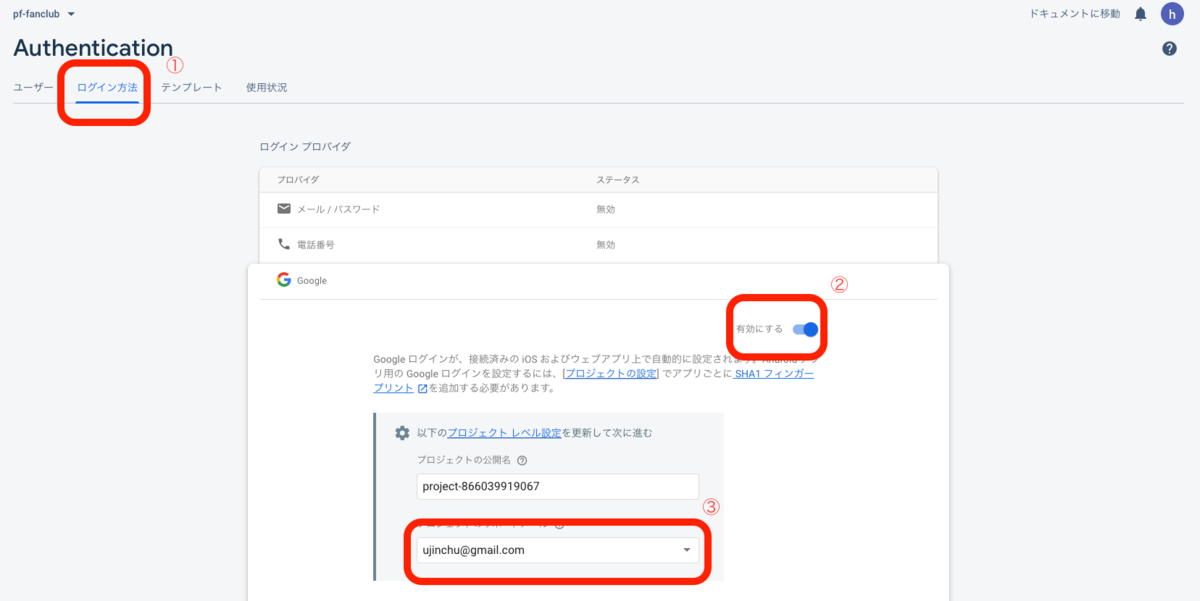Open the support email dropdown showing ujinchu@gmail.com
This screenshot has width=1200, height=601.
pyautogui.click(x=686, y=549)
